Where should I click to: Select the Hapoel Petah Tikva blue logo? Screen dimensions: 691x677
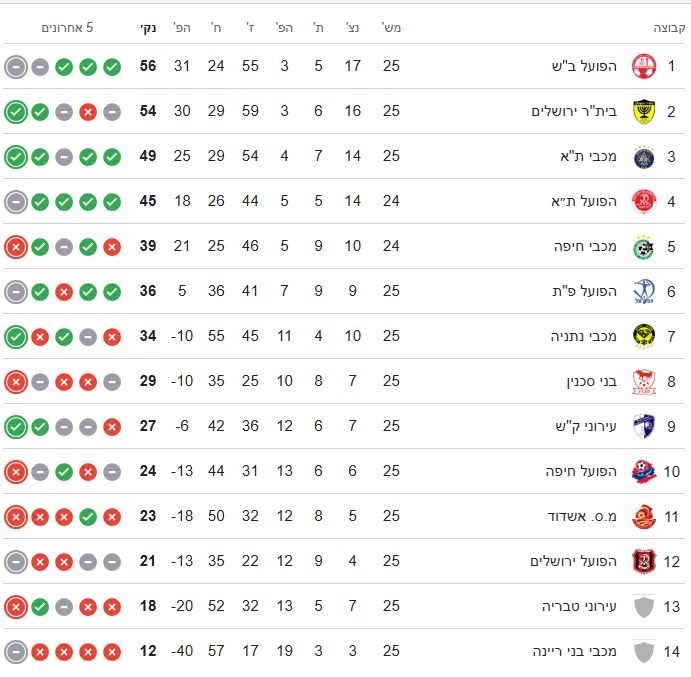[x=644, y=292]
